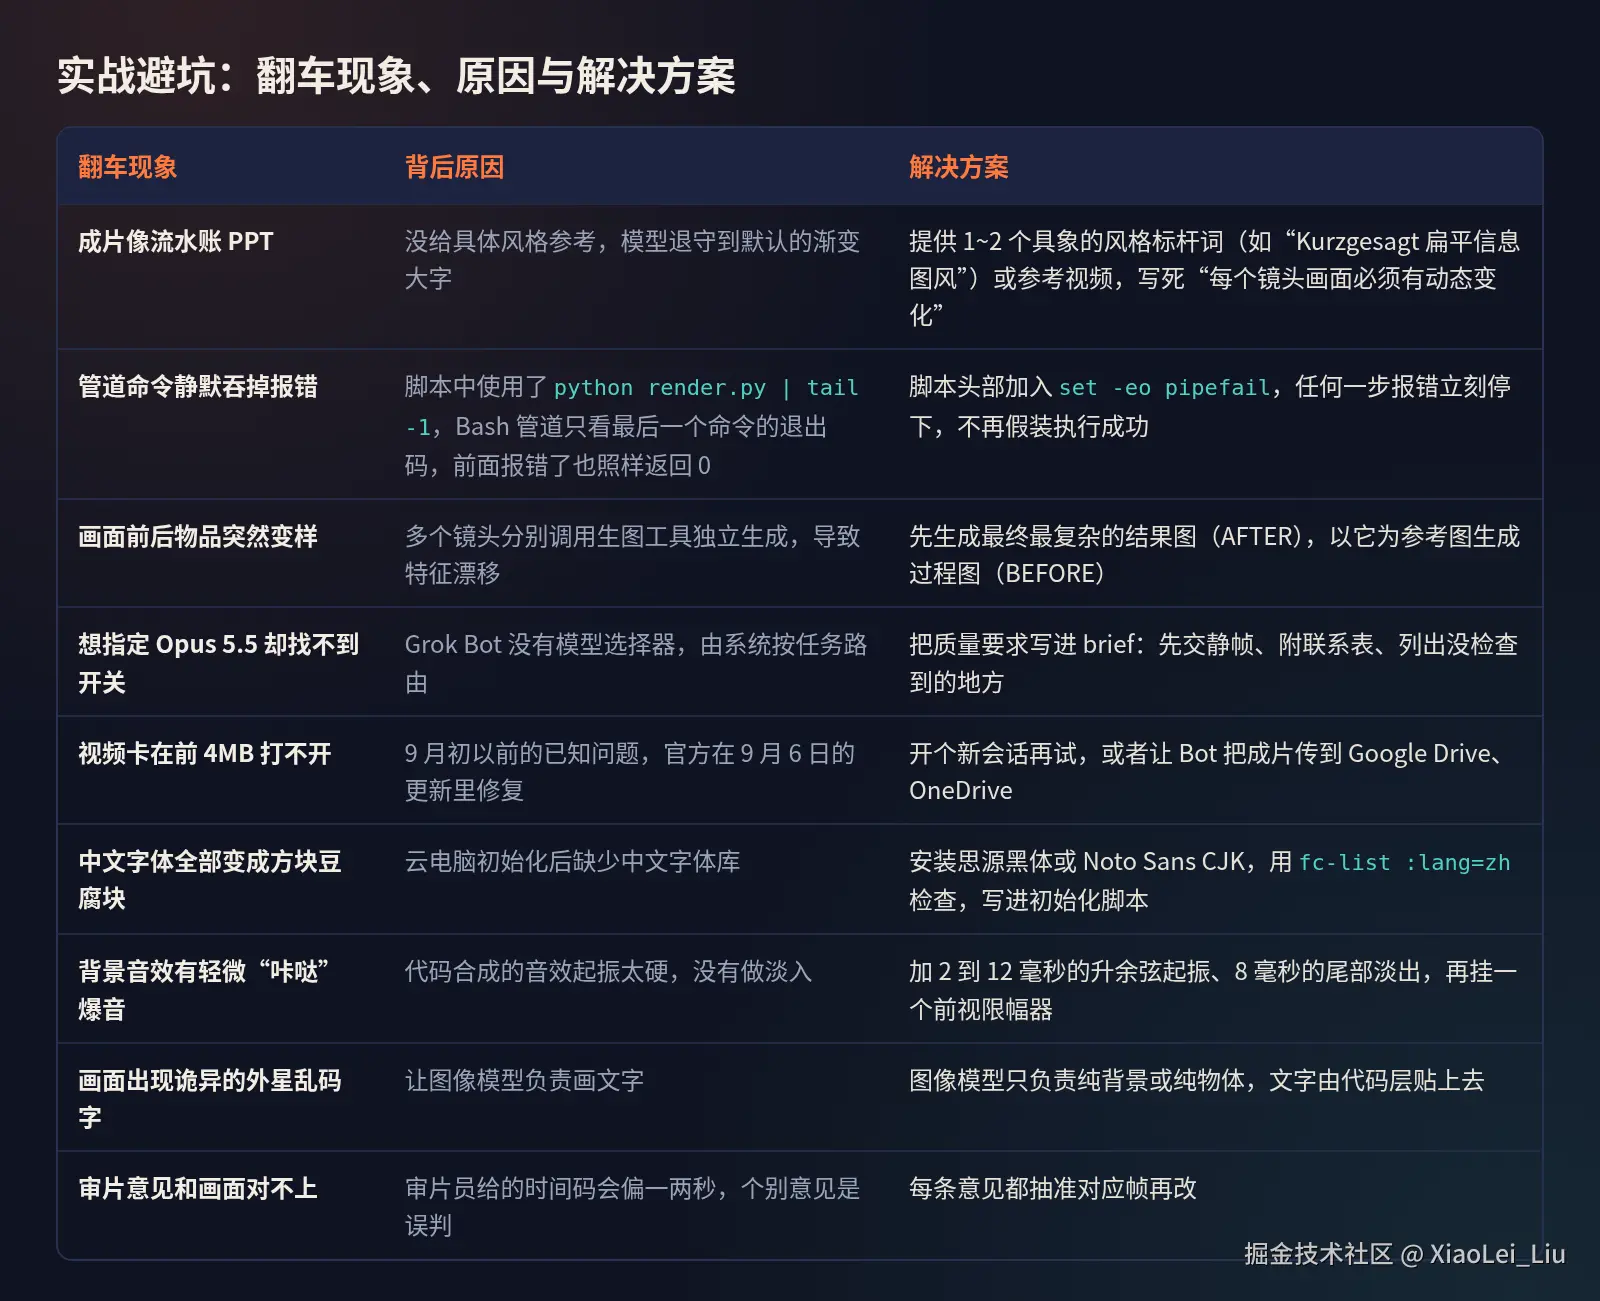Image resolution: width=1600 pixels, height=1301 pixels.
Task: Click the title 实战避坑：翻车现象、原因与解决方案
Action: [396, 76]
